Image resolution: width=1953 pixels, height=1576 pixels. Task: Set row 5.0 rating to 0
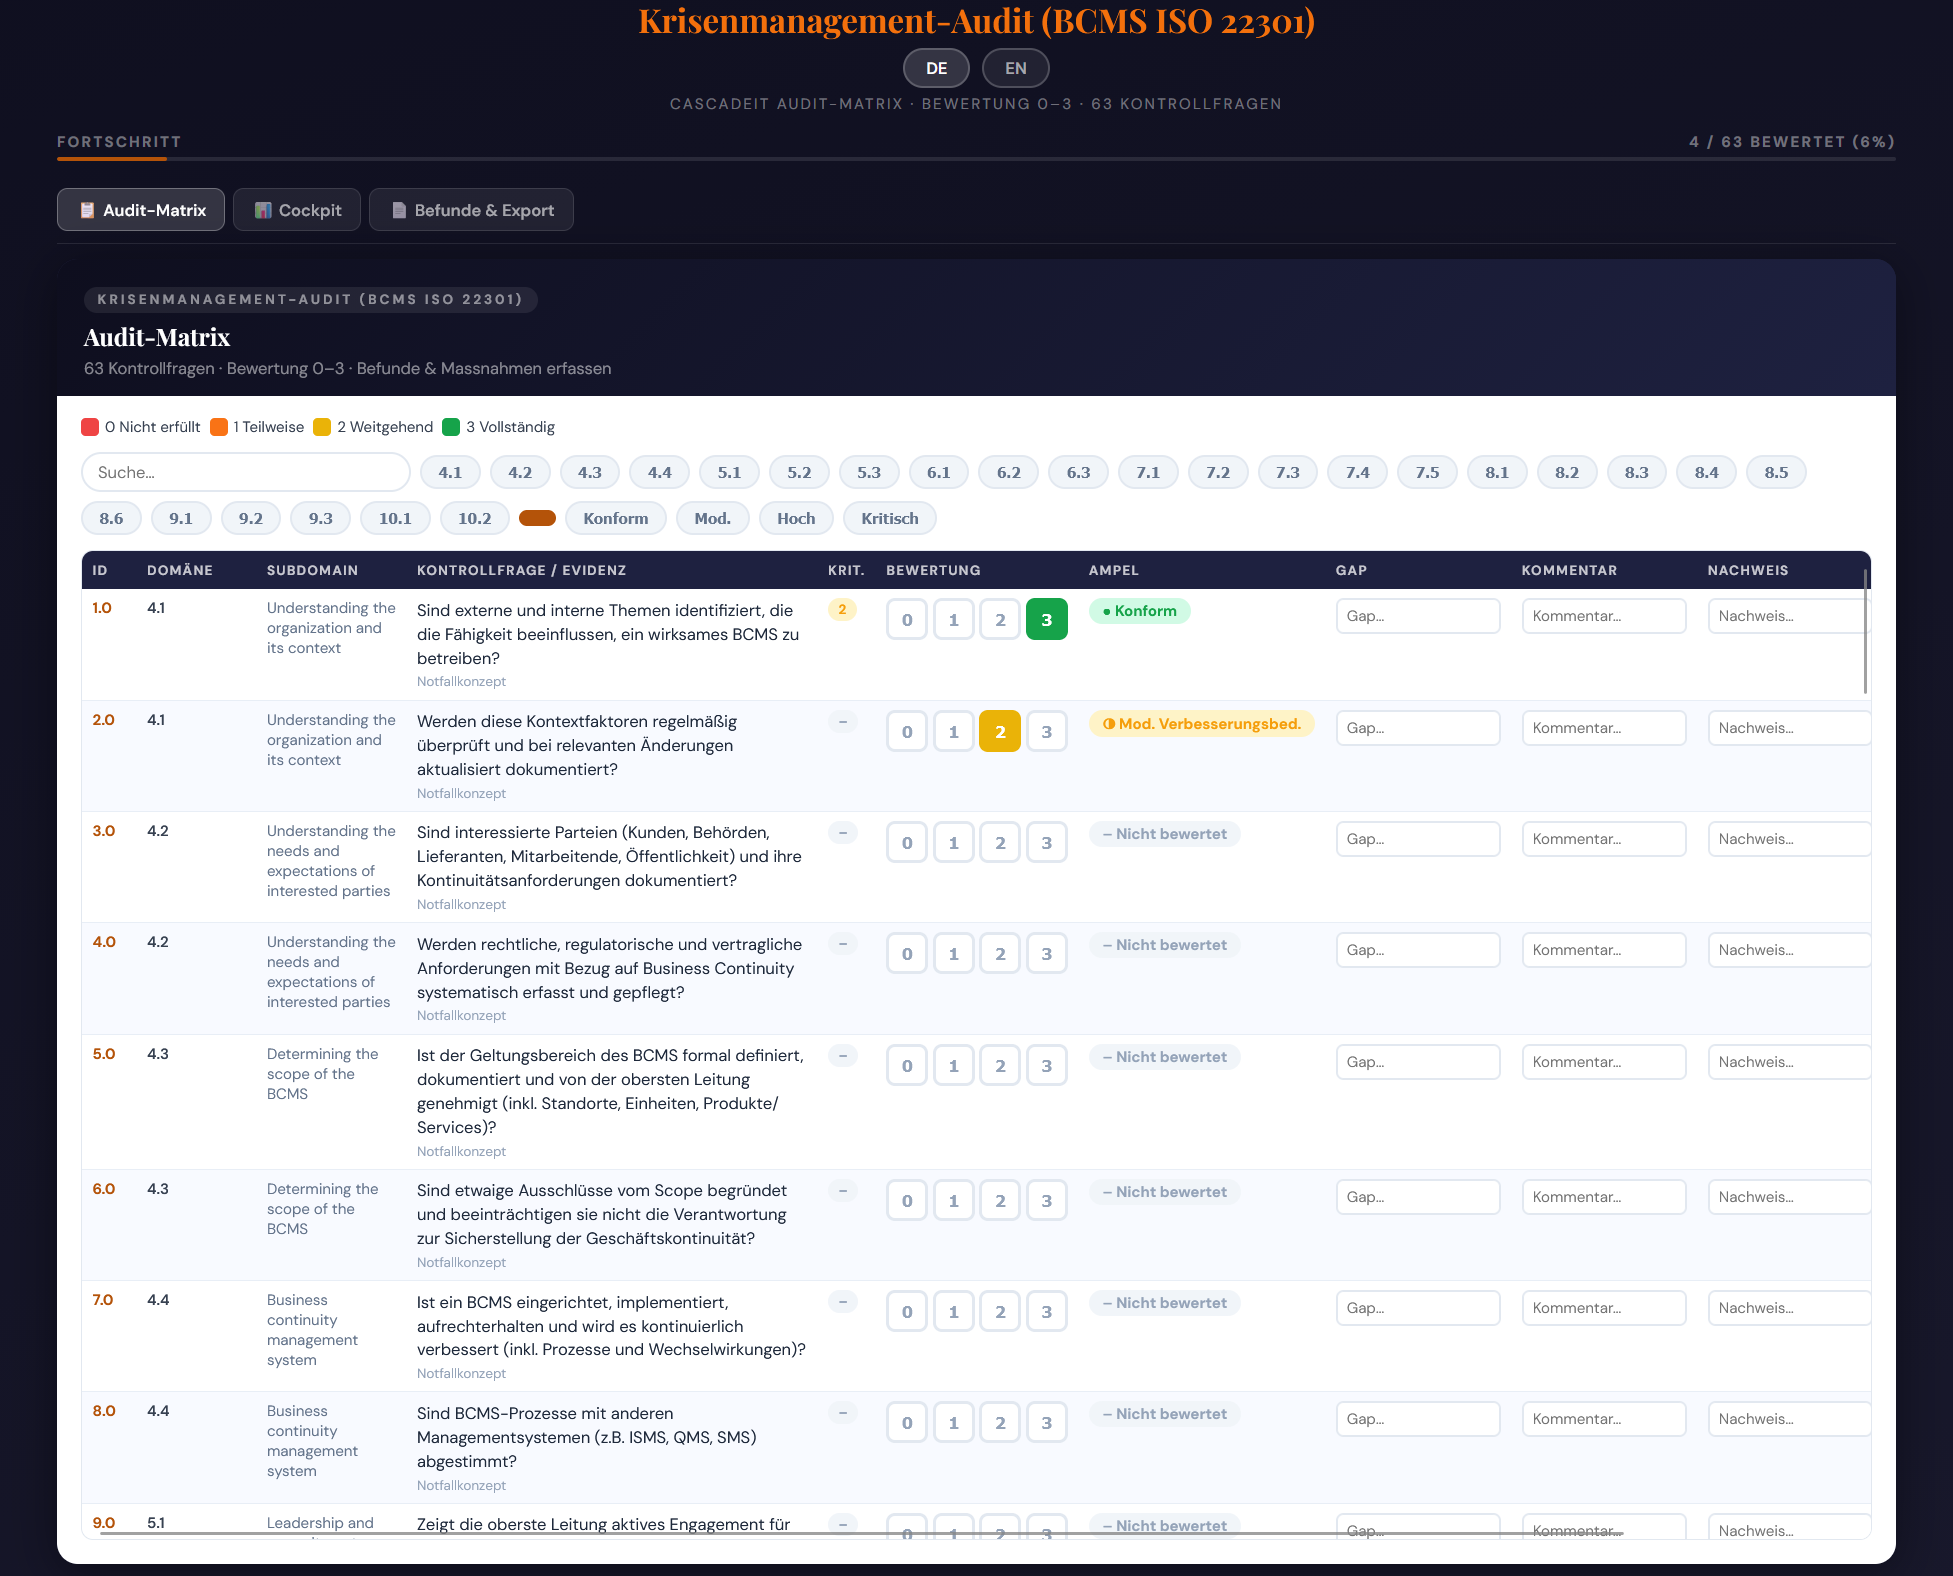[907, 1066]
